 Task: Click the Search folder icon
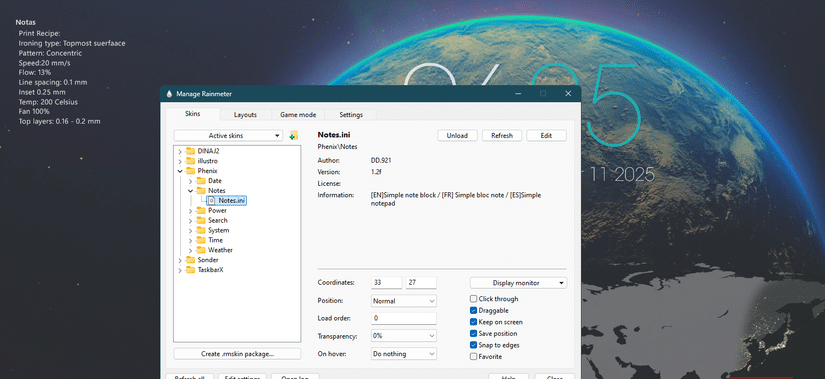click(x=201, y=221)
